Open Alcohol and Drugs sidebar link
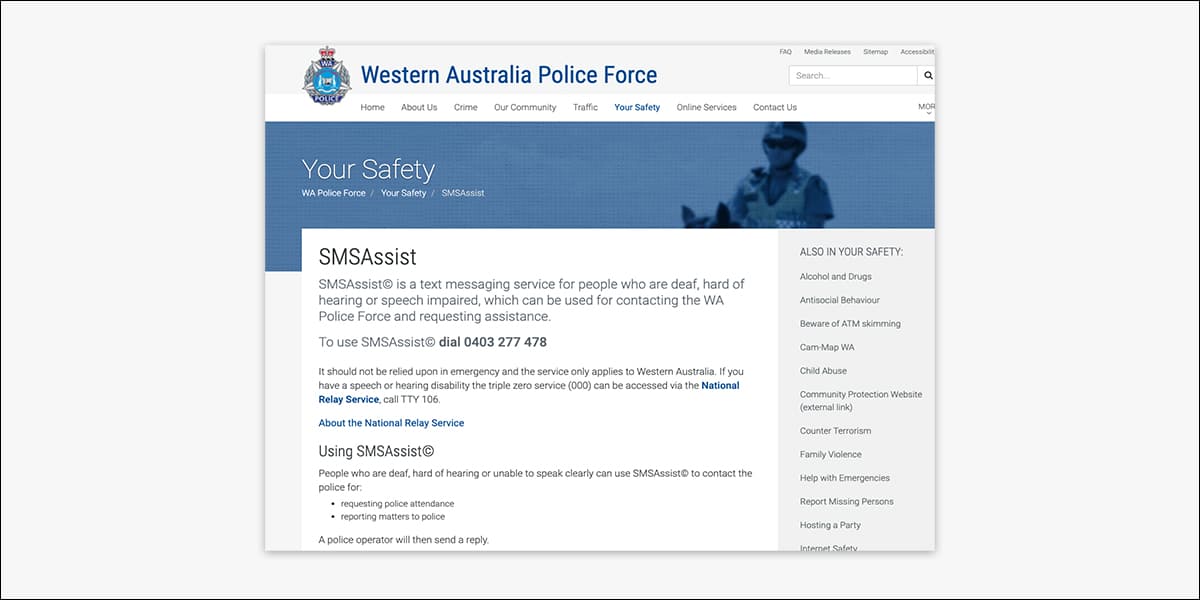 pos(836,277)
